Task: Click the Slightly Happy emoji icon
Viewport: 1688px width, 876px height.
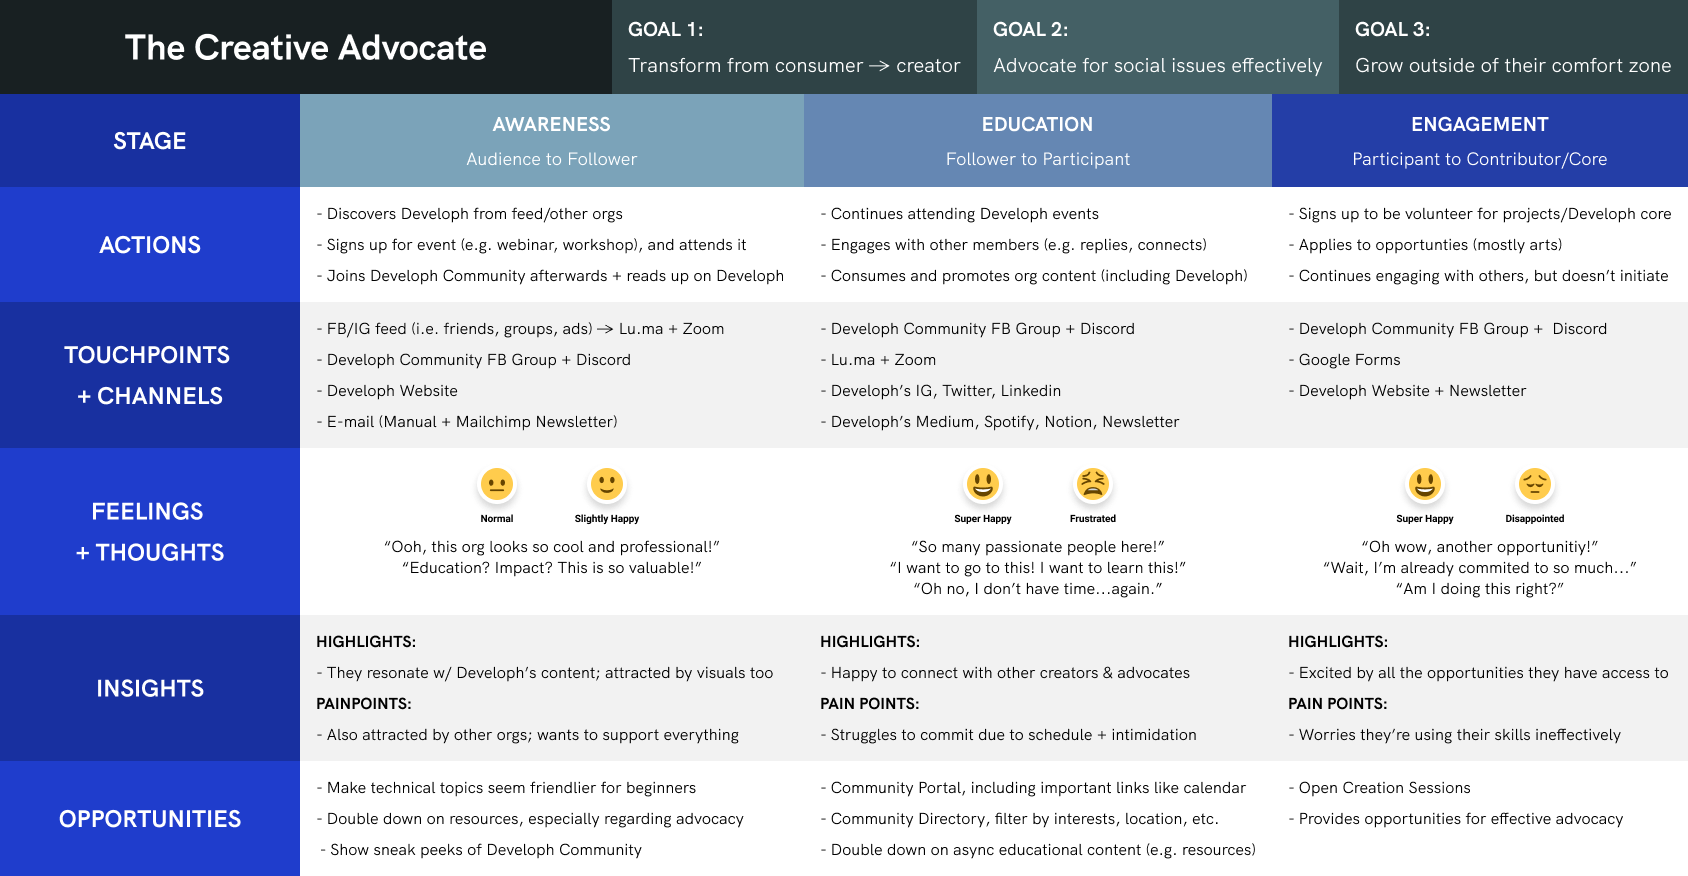Action: [x=606, y=485]
